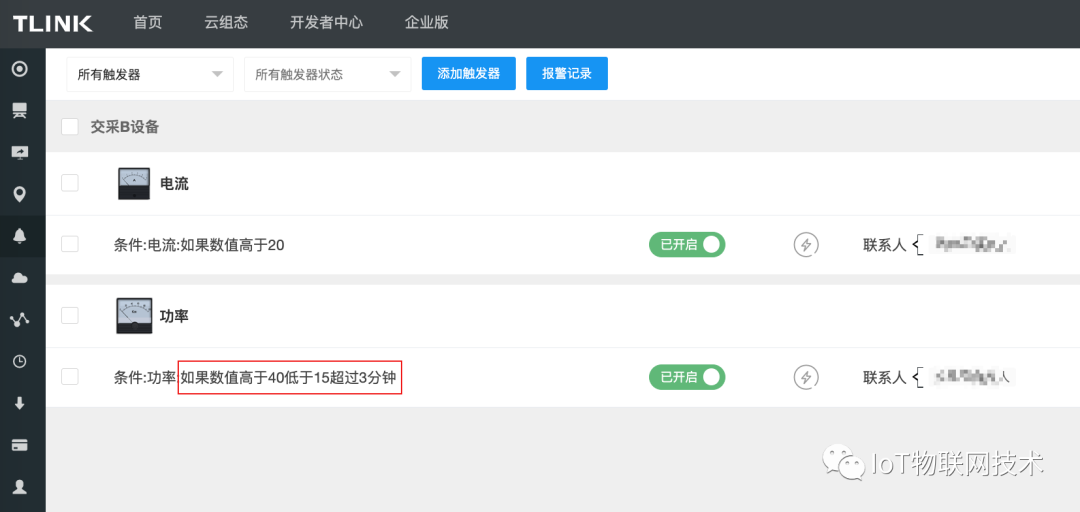Expand the 所有触发器 dropdown
The image size is (1080, 512).
pyautogui.click(x=149, y=74)
